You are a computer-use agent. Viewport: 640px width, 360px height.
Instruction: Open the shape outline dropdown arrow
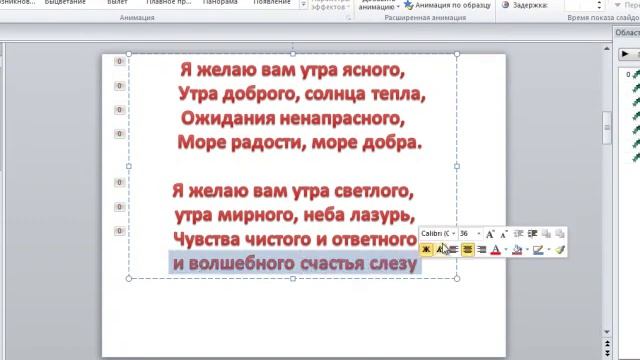548,249
